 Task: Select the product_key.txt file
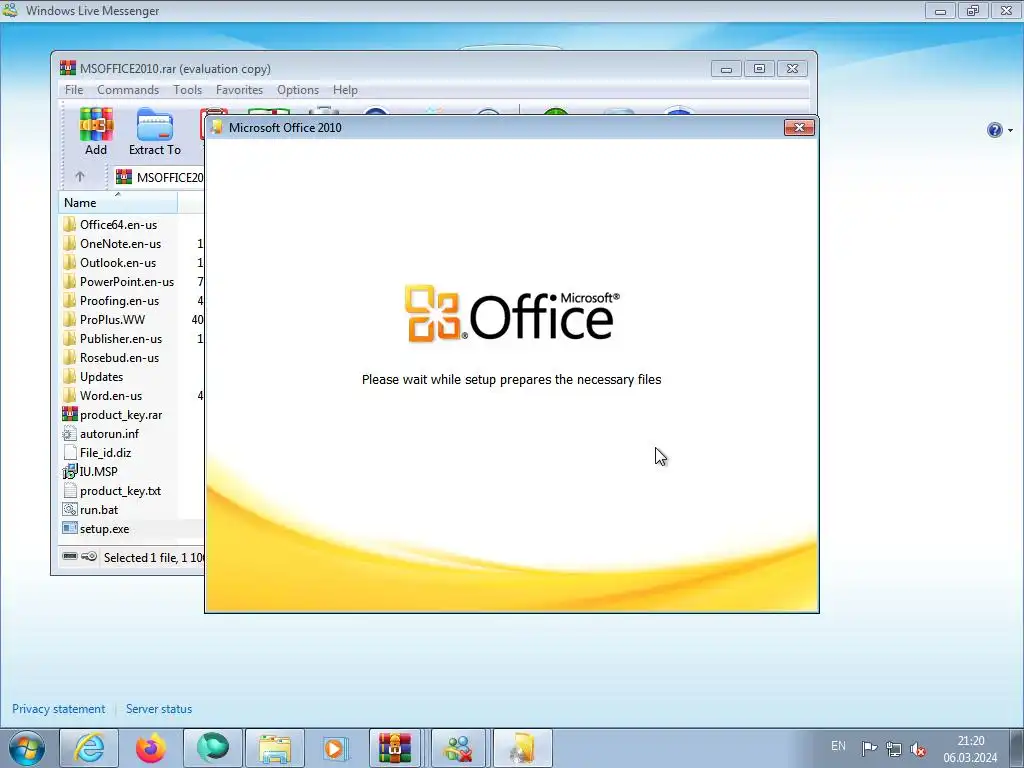(x=120, y=490)
